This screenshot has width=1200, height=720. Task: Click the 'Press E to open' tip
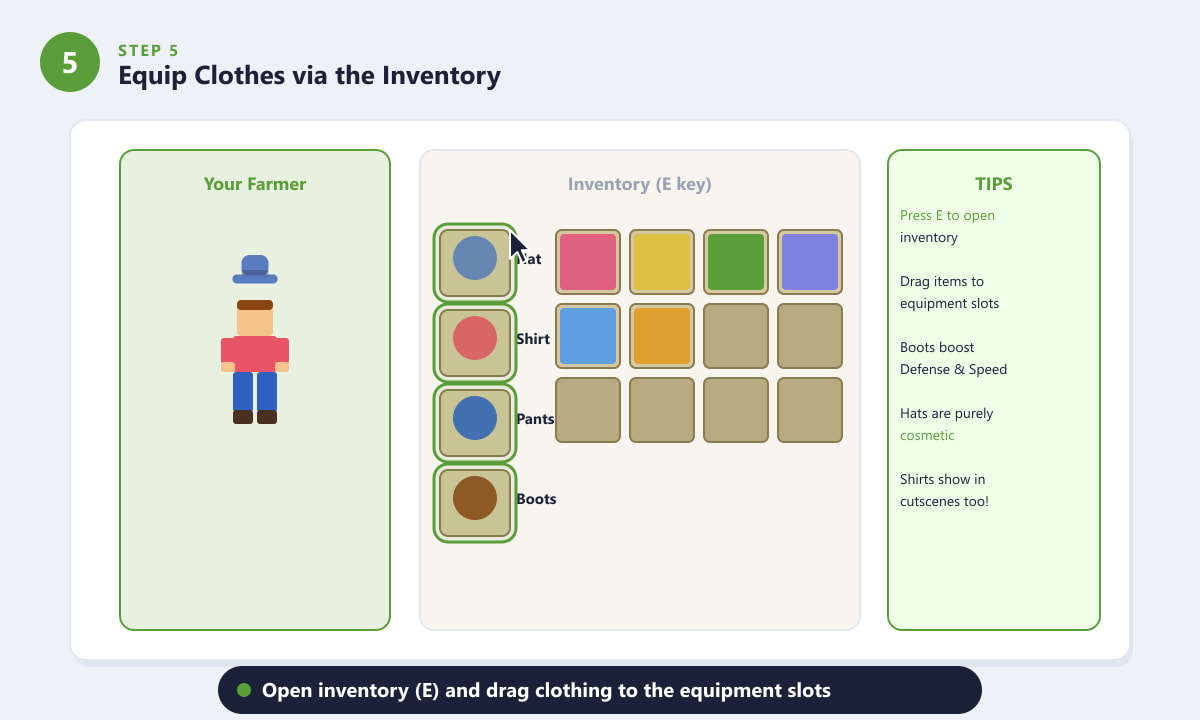947,216
